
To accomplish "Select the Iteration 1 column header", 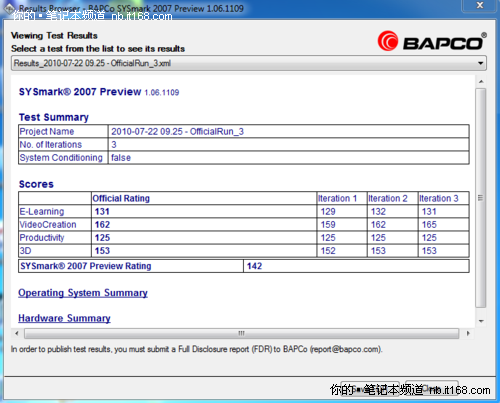I will coord(337,198).
